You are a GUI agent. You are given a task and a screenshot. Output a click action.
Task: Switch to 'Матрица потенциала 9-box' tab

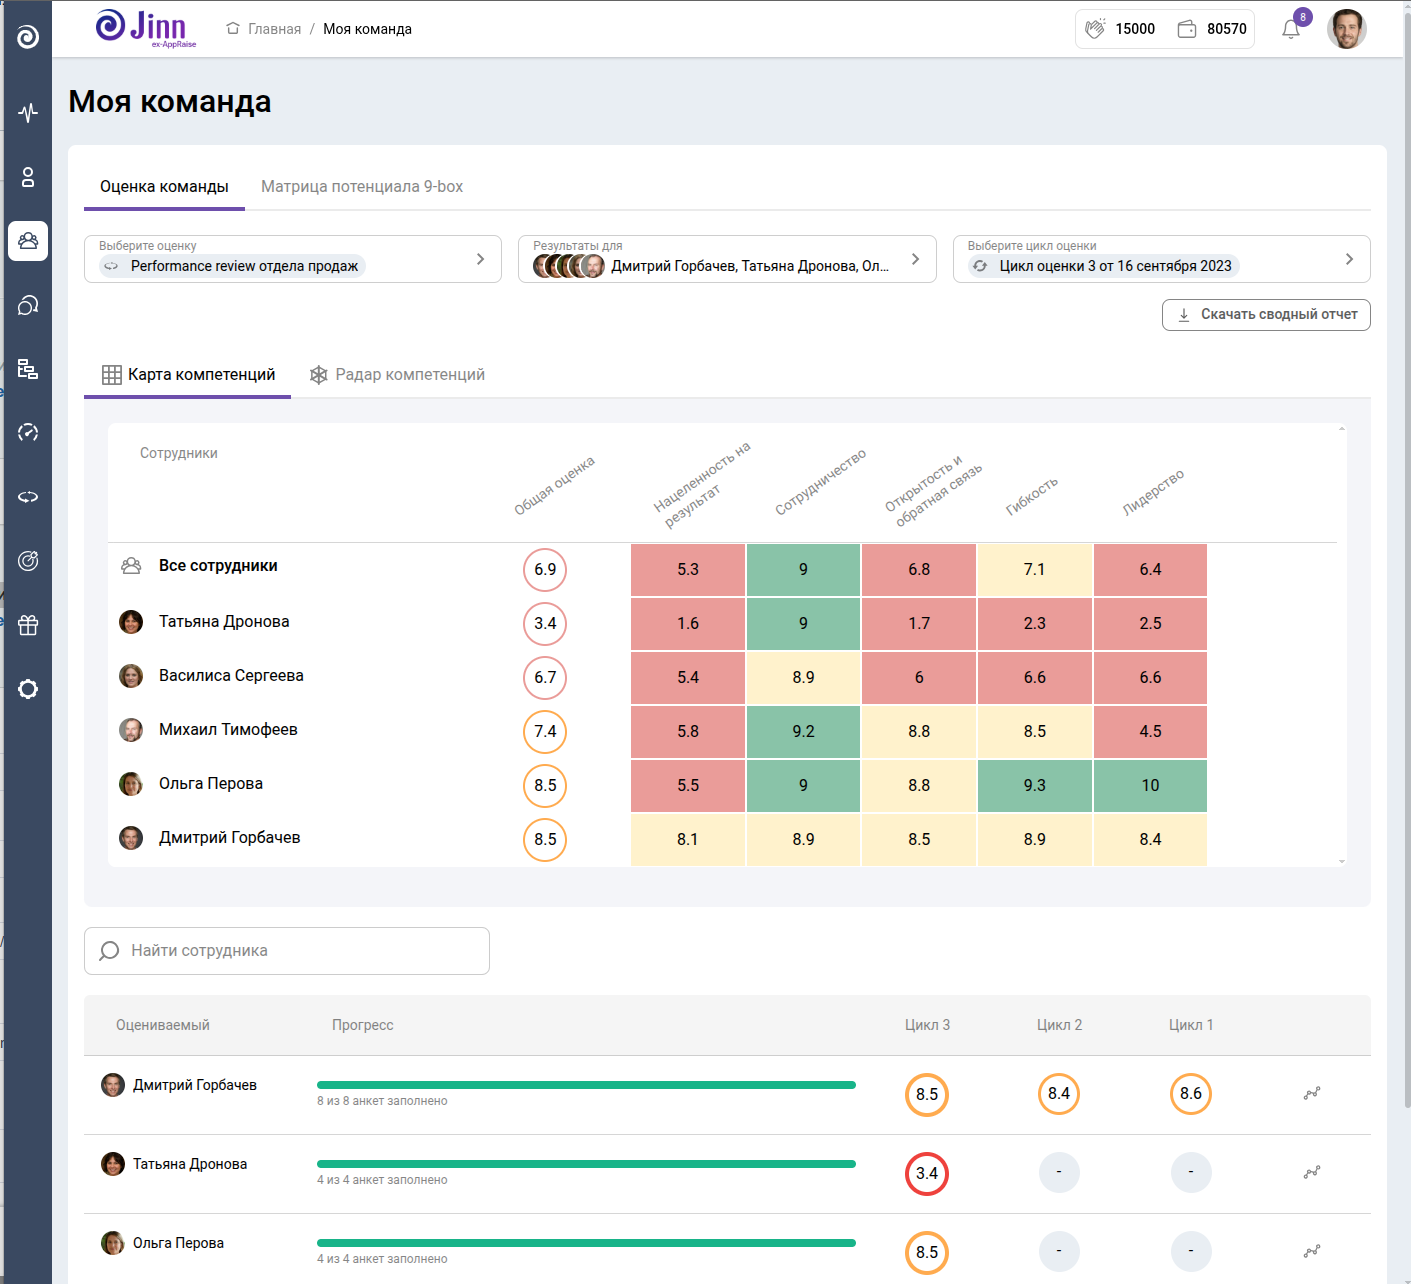[x=362, y=187]
